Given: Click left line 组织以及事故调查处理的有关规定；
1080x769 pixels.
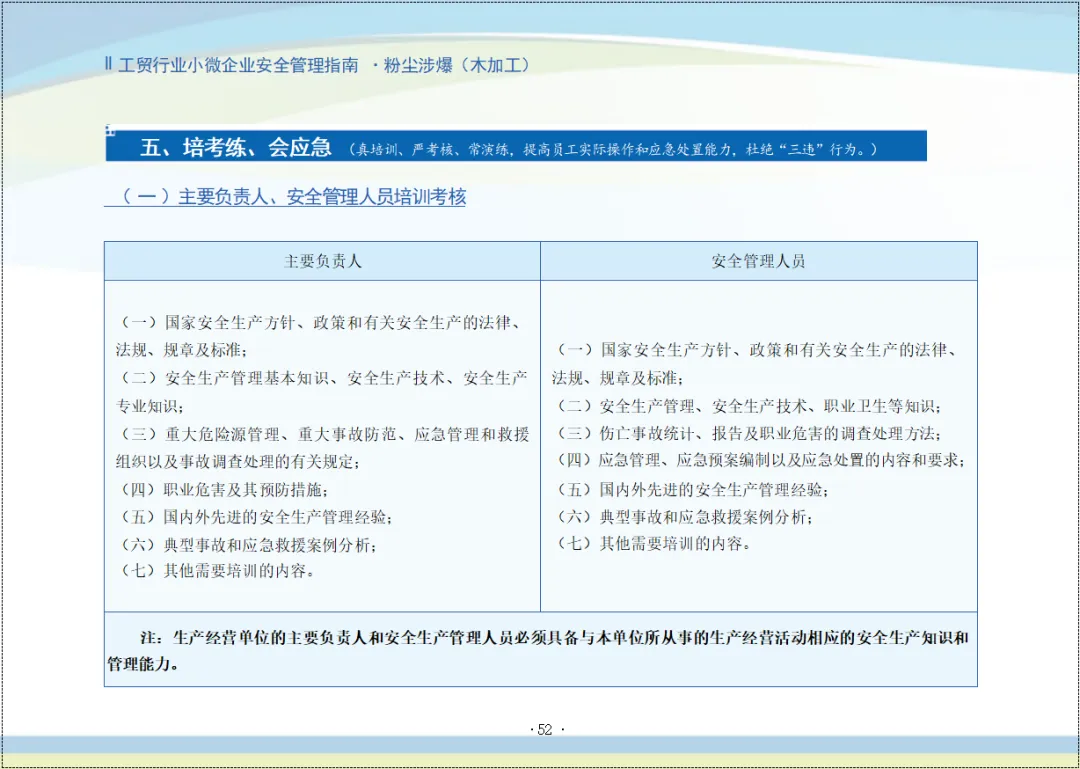Looking at the screenshot, I should pos(238,462).
